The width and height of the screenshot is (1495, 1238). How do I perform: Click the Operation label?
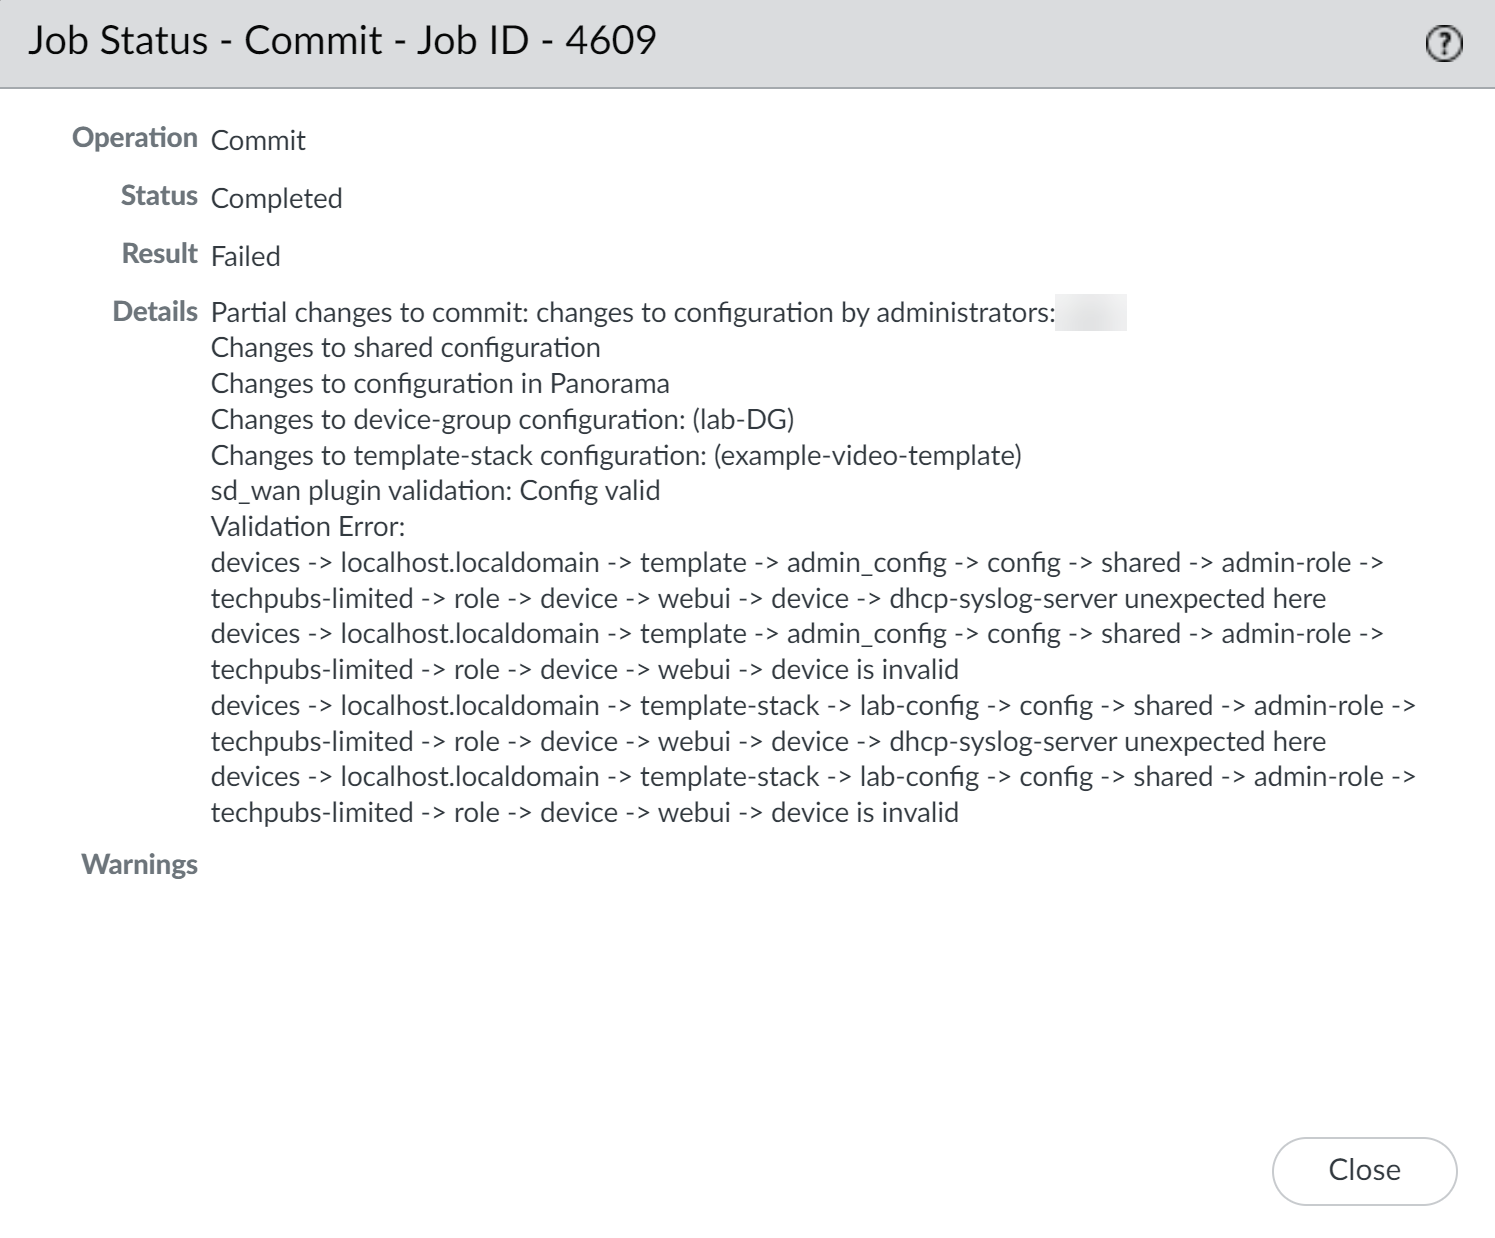pos(135,138)
